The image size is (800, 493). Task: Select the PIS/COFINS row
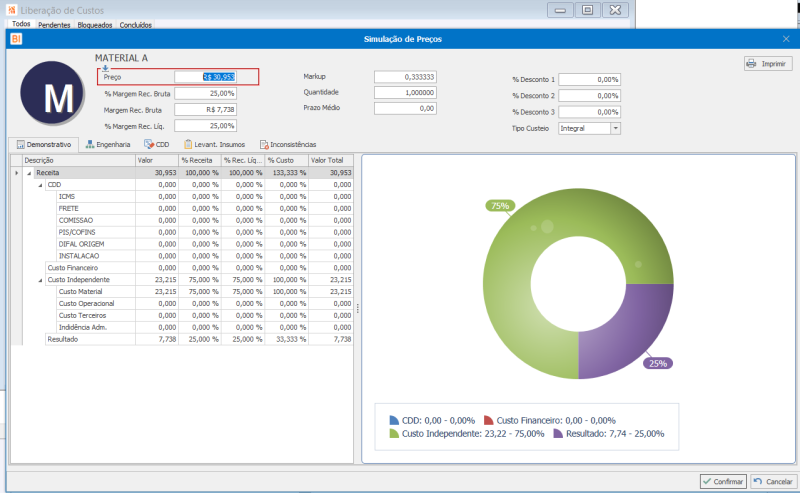205,232
